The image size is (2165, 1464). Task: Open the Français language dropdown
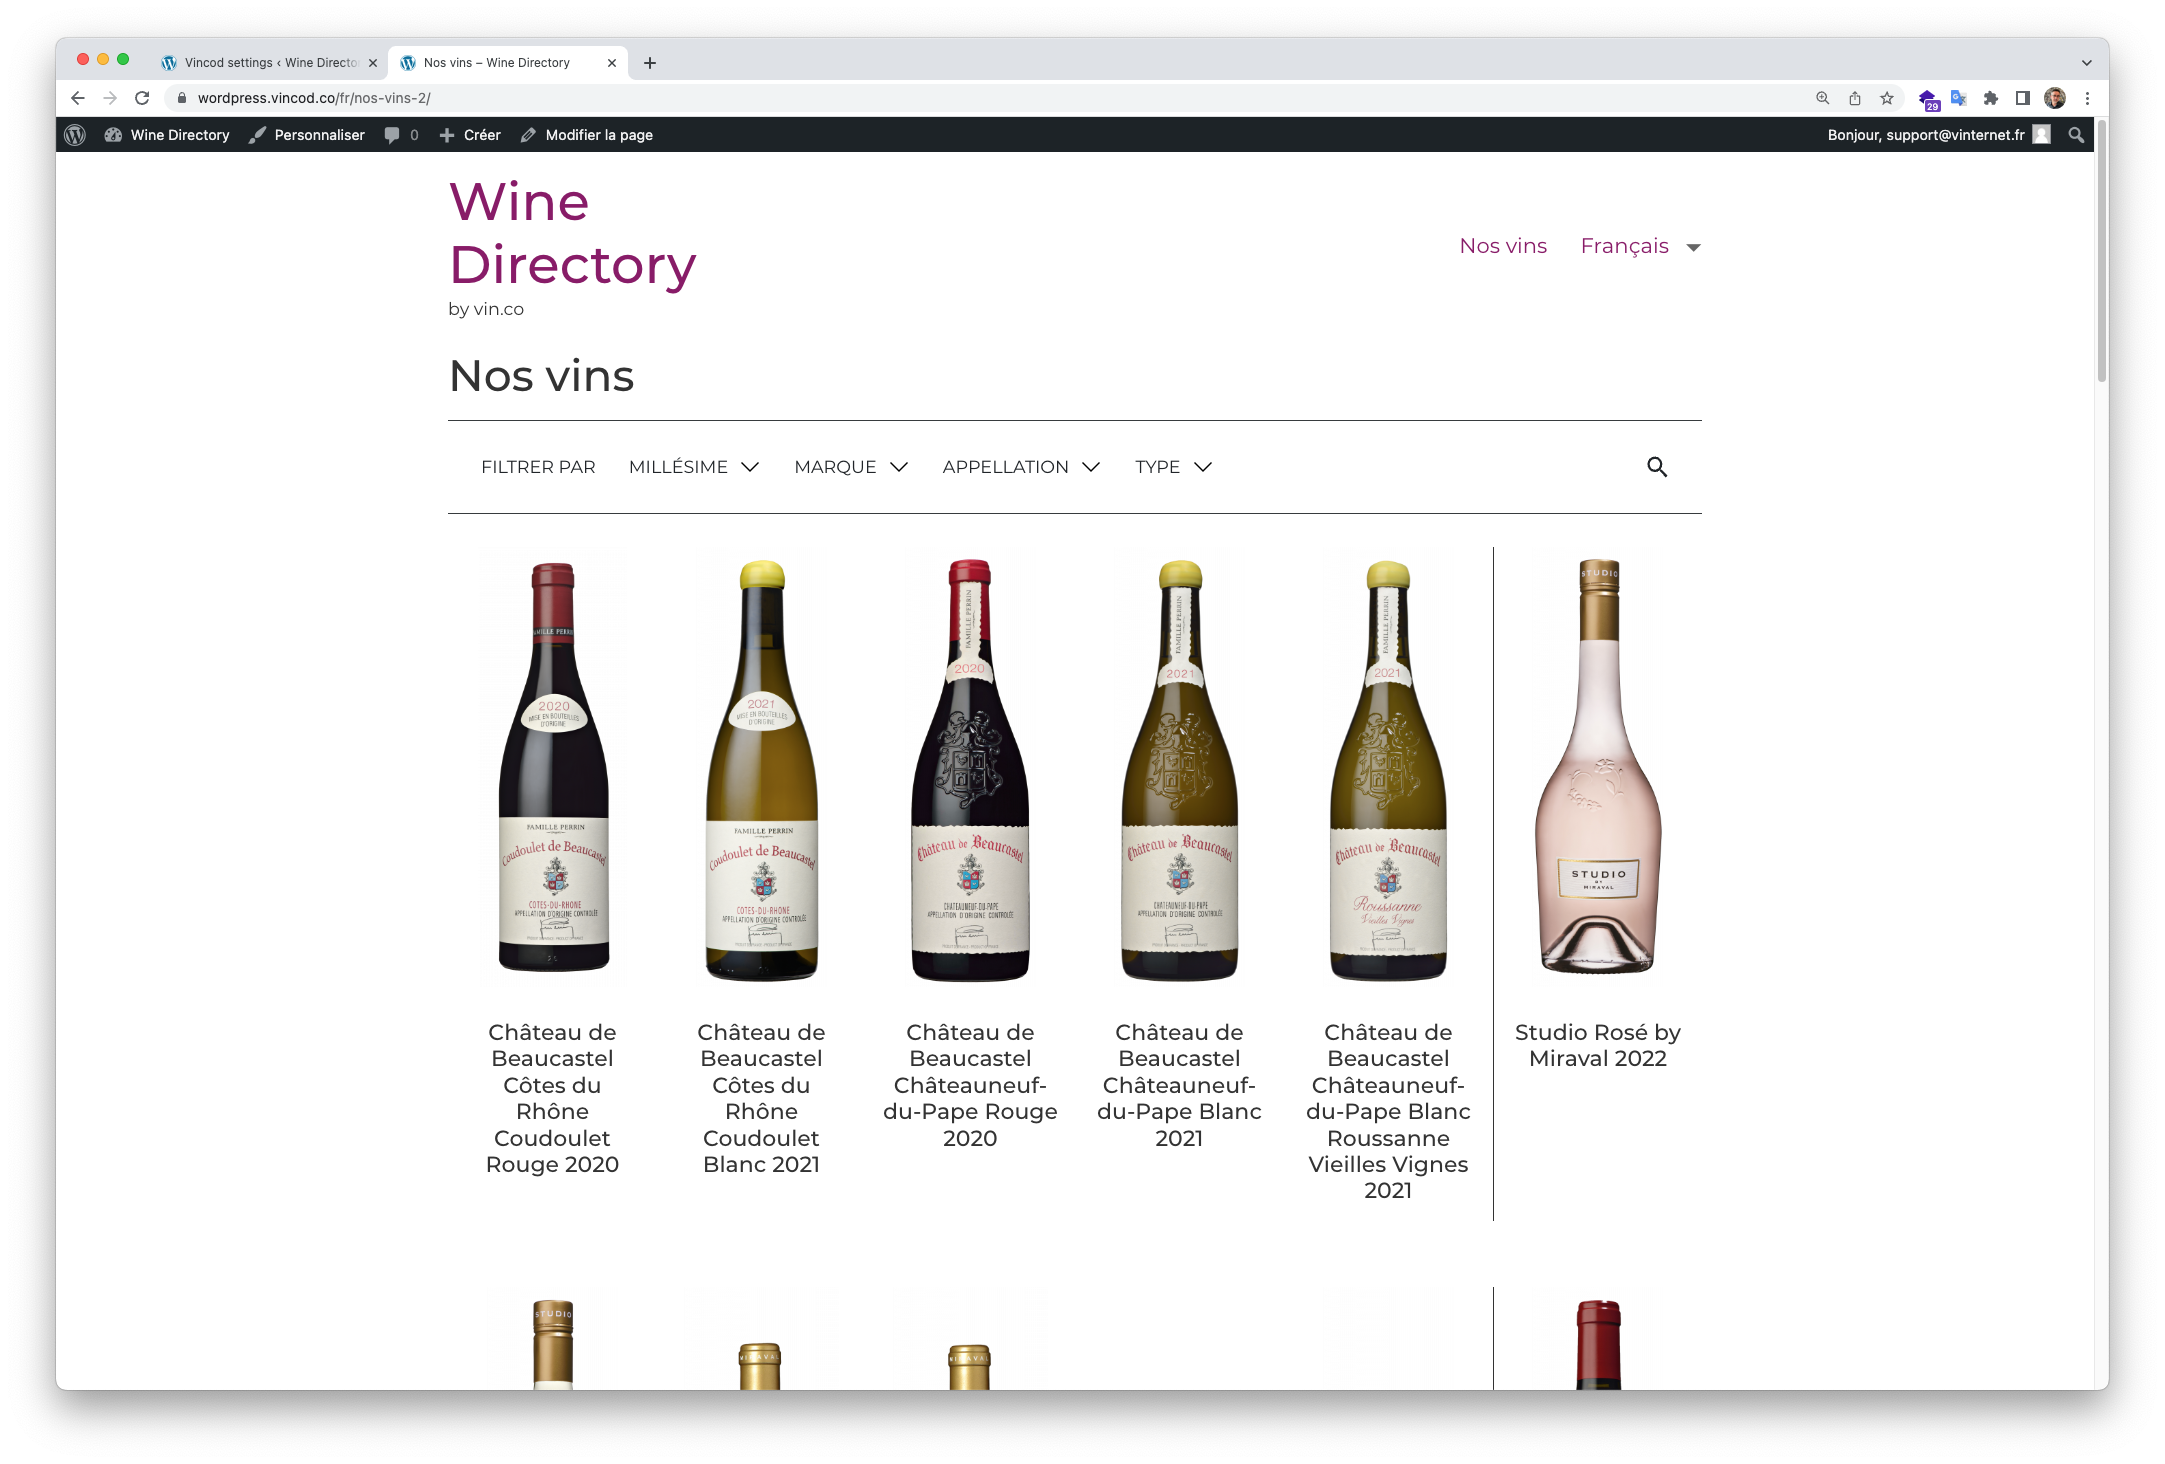(1640, 246)
